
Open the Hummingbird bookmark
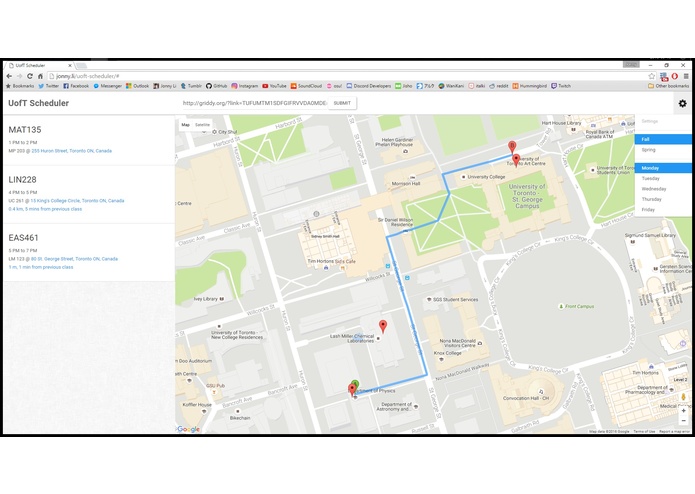529,86
